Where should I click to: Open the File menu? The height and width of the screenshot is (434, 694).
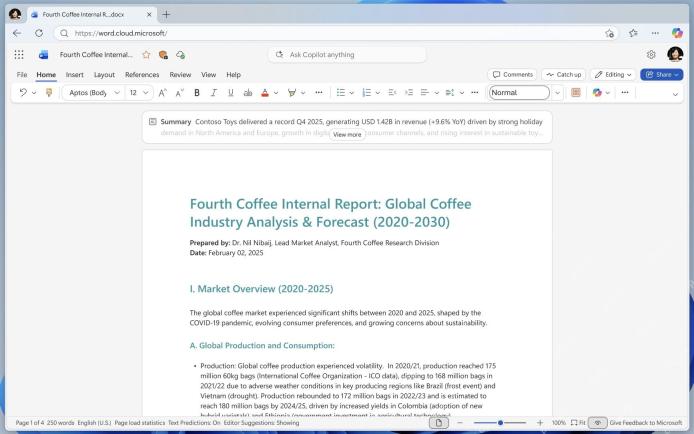tap(22, 75)
